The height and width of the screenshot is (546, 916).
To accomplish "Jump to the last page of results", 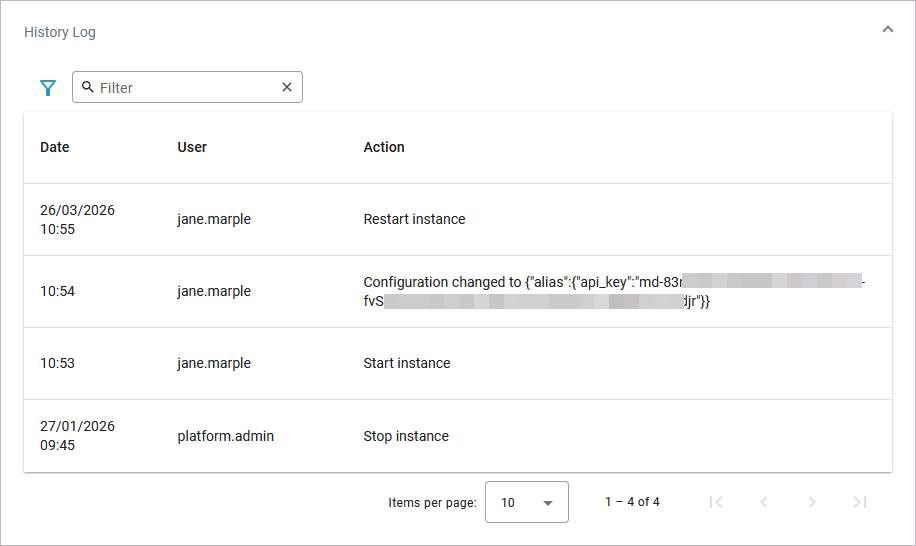I will [860, 502].
